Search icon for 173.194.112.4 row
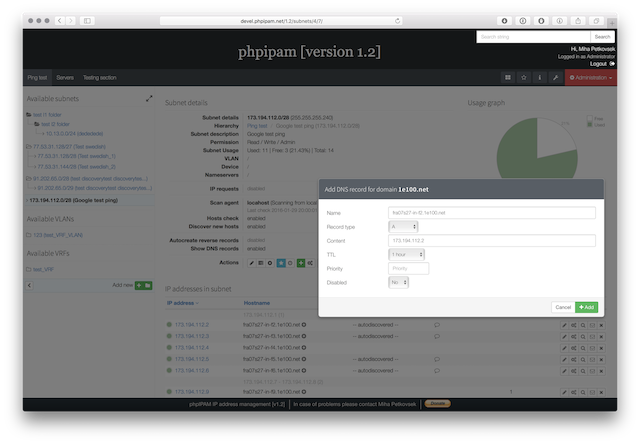This screenshot has height=444, width=640. pos(583,348)
